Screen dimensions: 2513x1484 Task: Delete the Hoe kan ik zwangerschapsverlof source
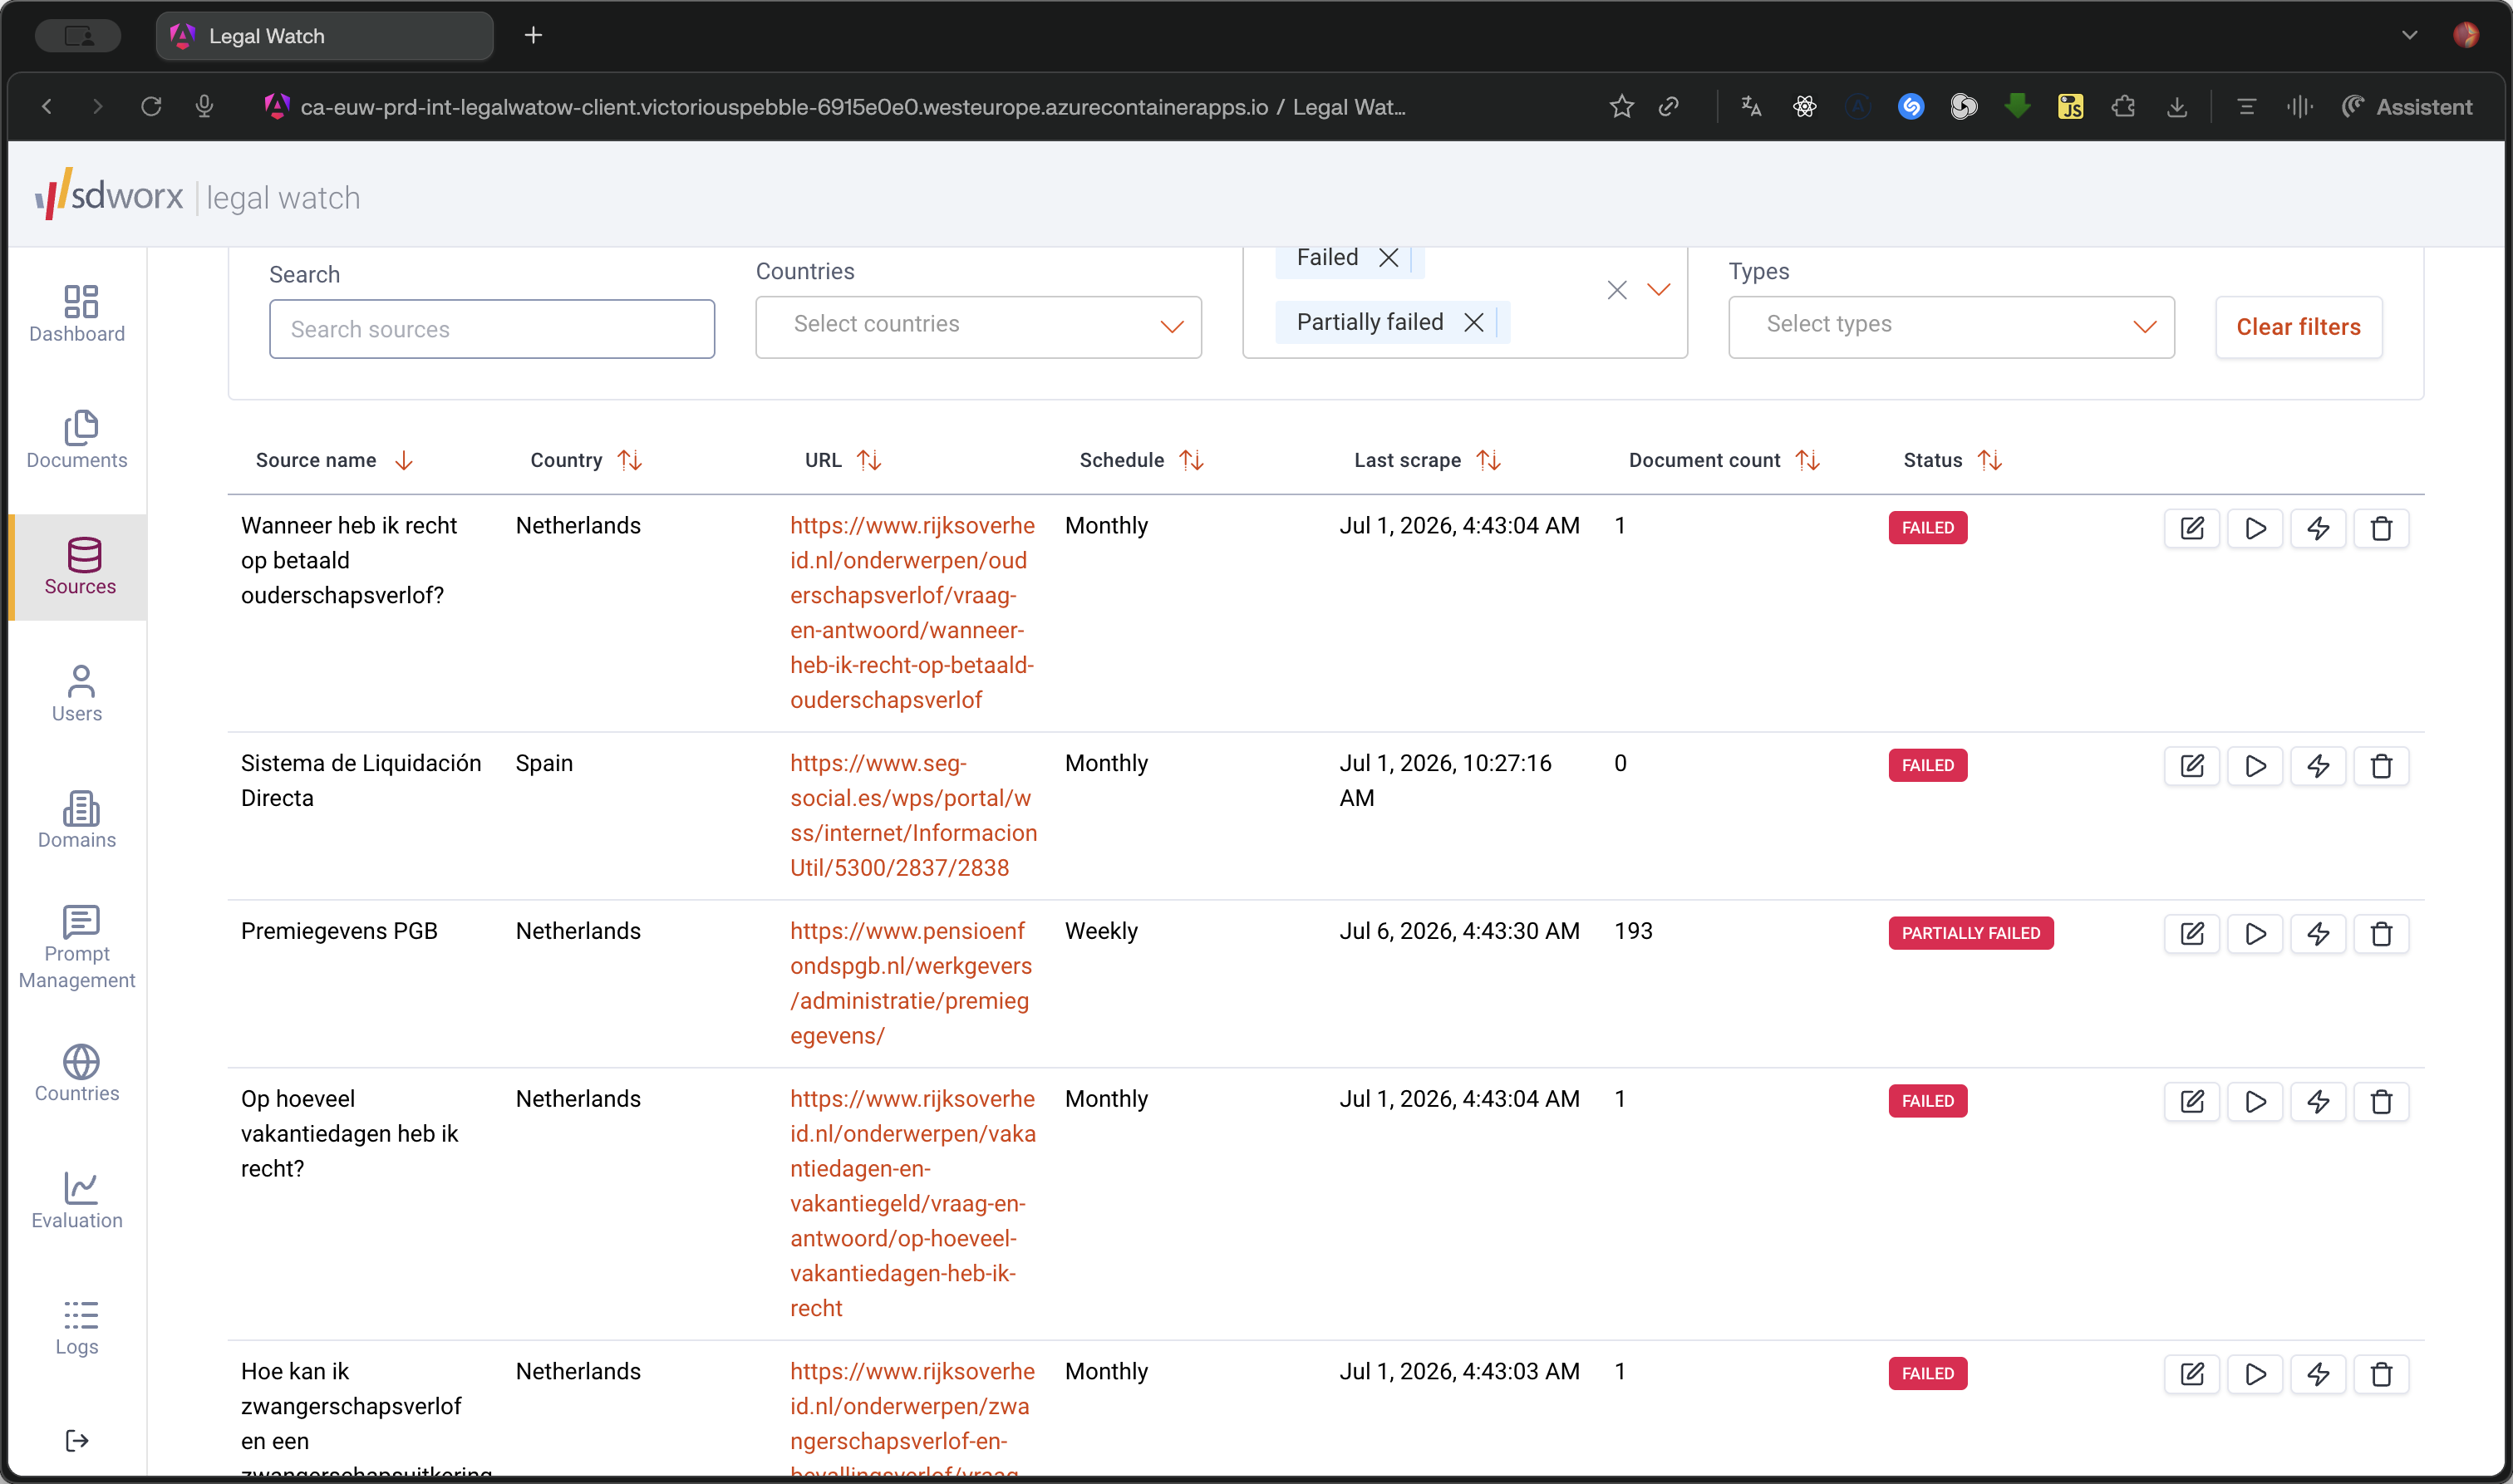[x=2380, y=1374]
